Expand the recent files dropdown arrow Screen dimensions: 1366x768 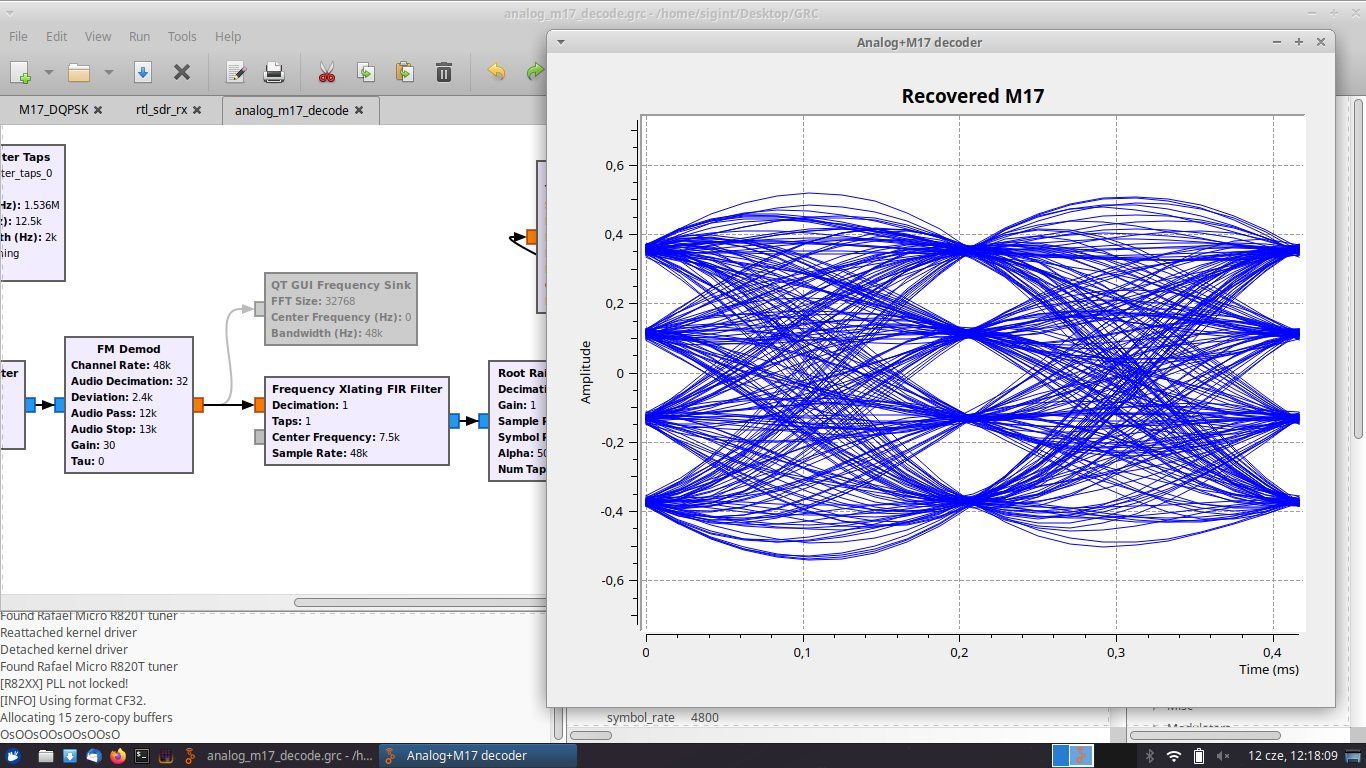tap(108, 72)
